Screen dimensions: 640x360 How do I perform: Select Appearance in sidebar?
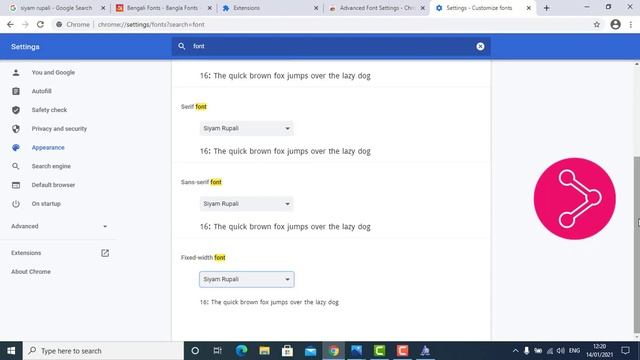(48, 147)
